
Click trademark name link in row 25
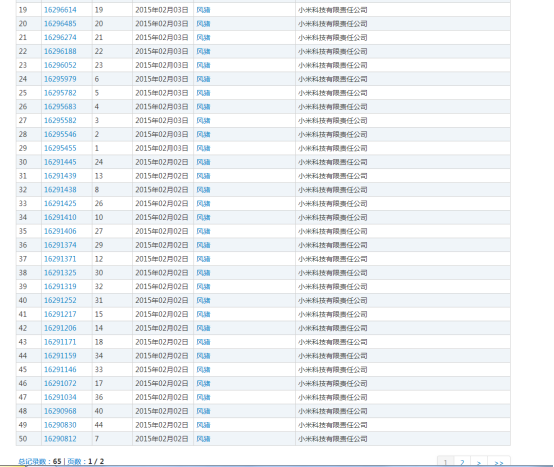coord(203,93)
